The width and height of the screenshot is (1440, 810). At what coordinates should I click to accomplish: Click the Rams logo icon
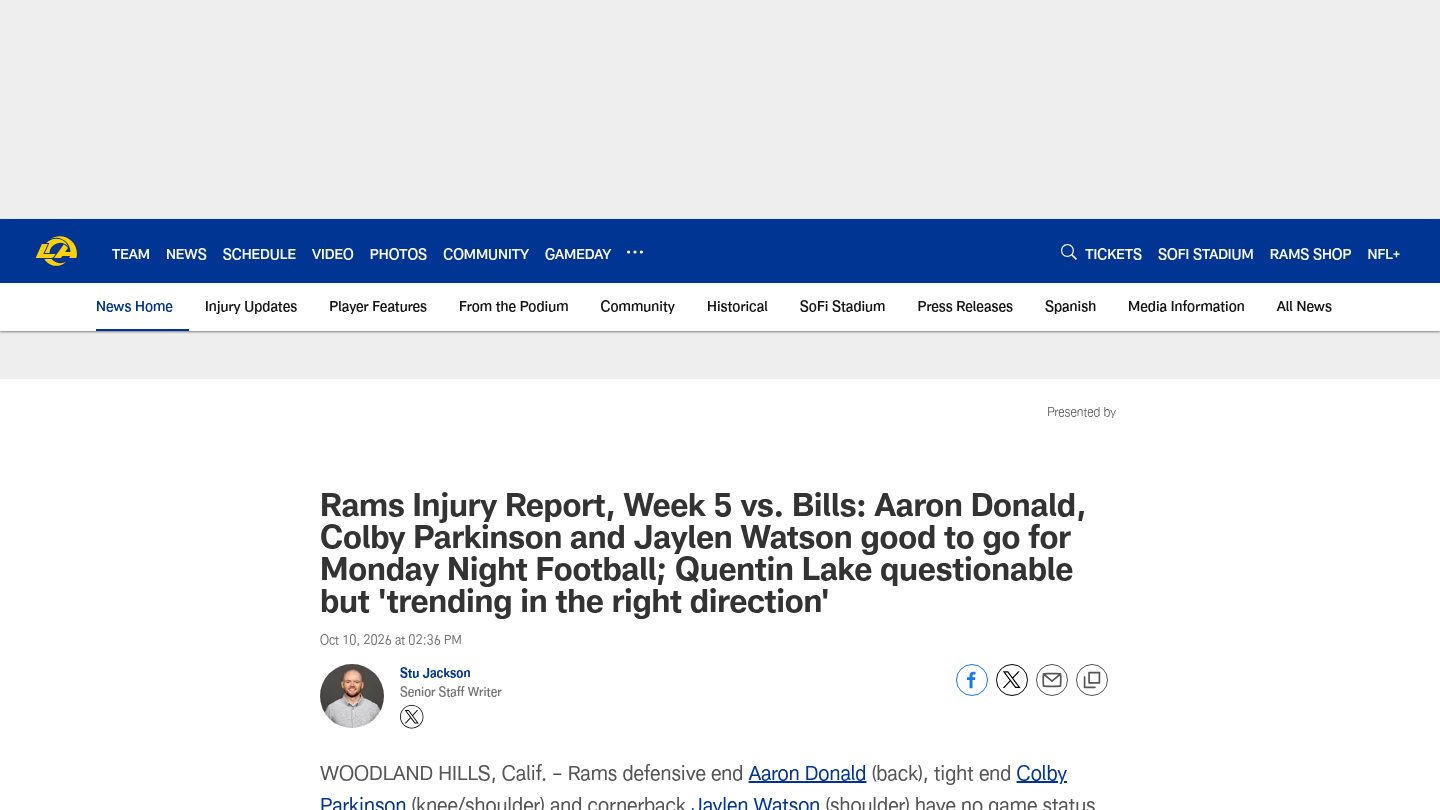(x=57, y=251)
